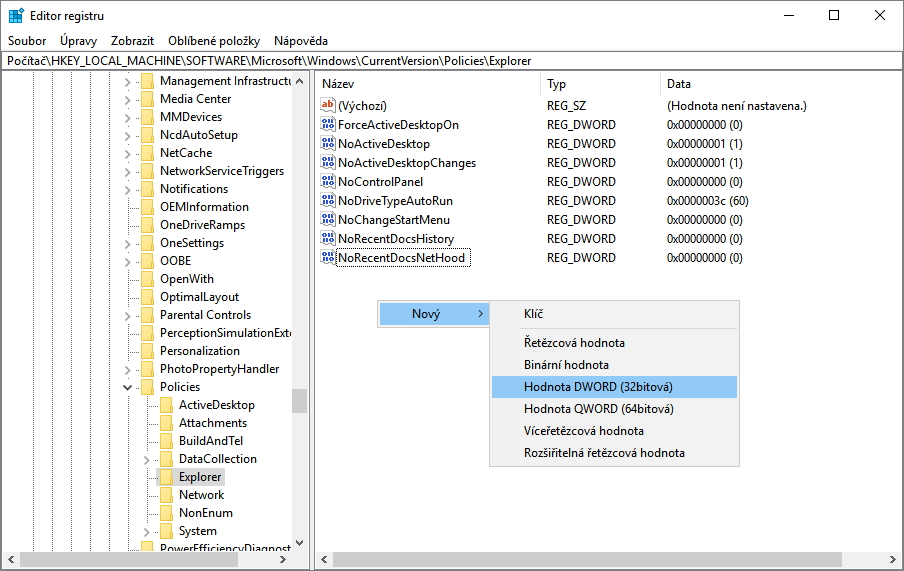
Task: Click the Nový context menu item
Action: pyautogui.click(x=434, y=314)
